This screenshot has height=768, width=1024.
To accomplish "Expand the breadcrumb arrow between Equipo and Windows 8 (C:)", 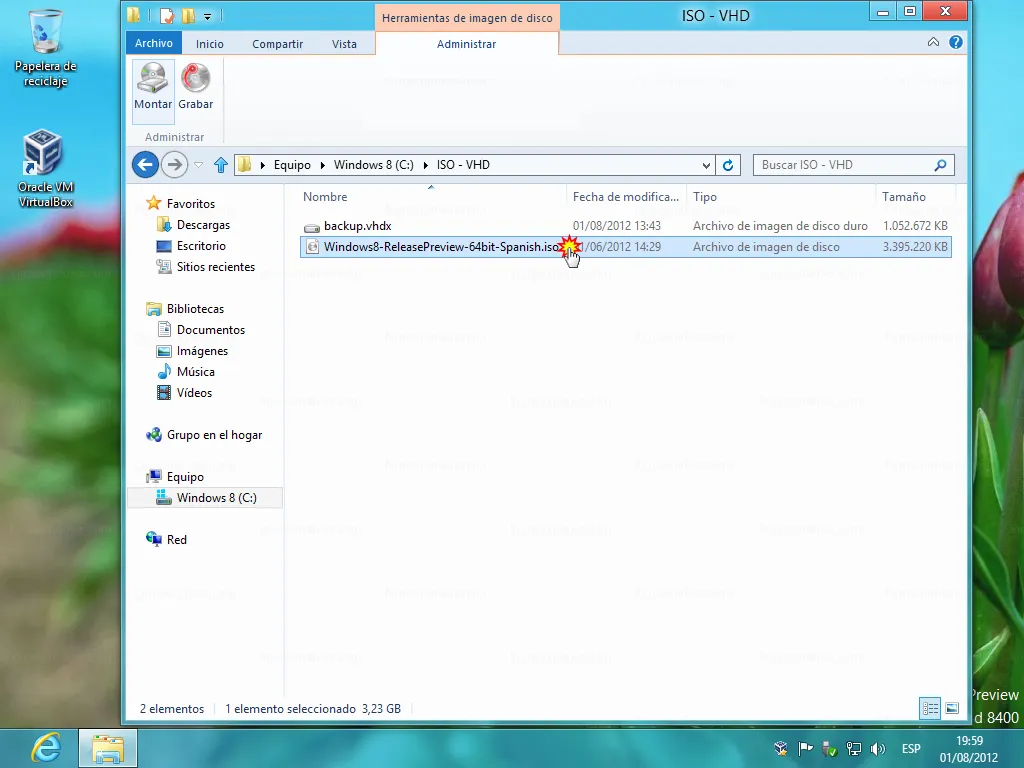I will [x=323, y=165].
